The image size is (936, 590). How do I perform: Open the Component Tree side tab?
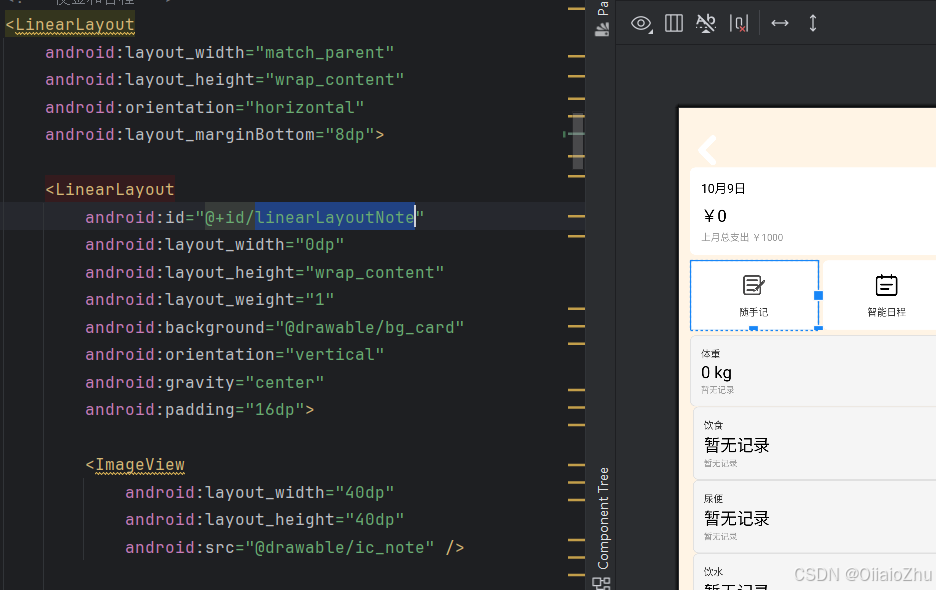[x=603, y=518]
